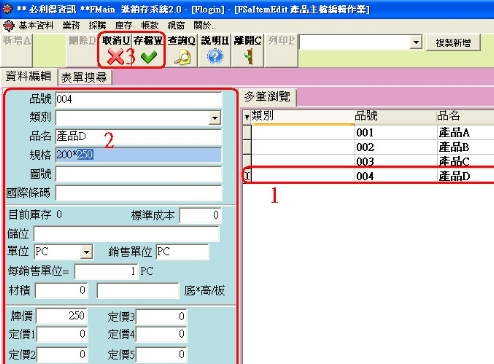The height and width of the screenshot is (364, 494).
Task: Click 產品D in the grid
Action: pos(454,176)
